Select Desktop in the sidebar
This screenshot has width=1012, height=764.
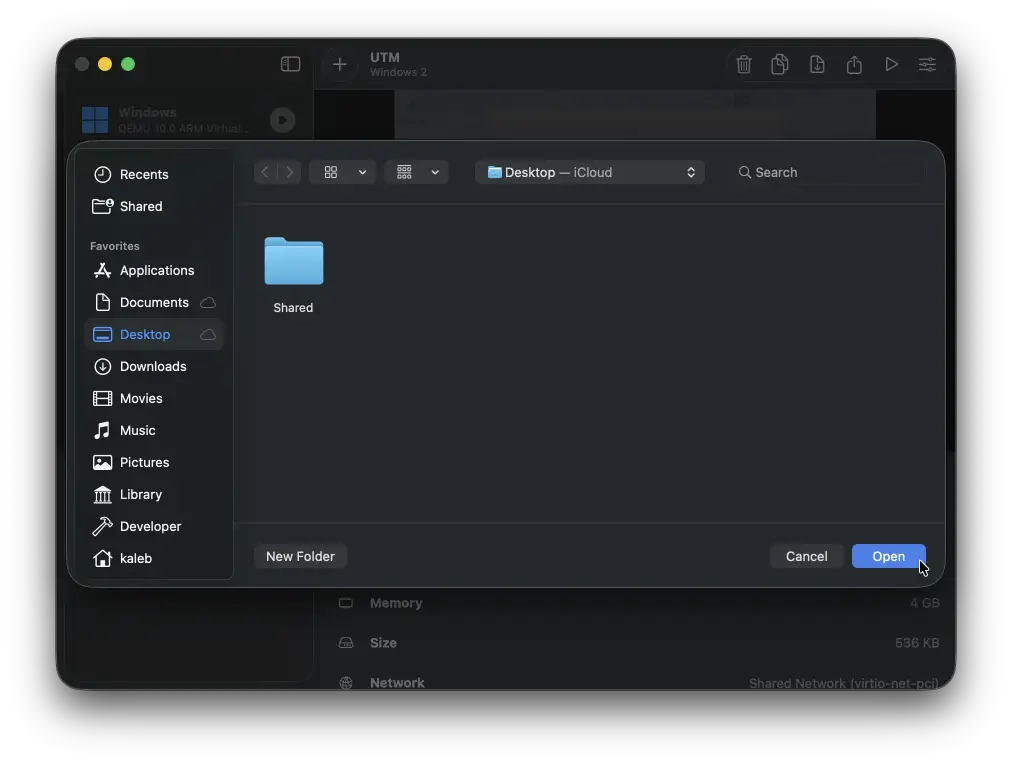pyautogui.click(x=154, y=334)
